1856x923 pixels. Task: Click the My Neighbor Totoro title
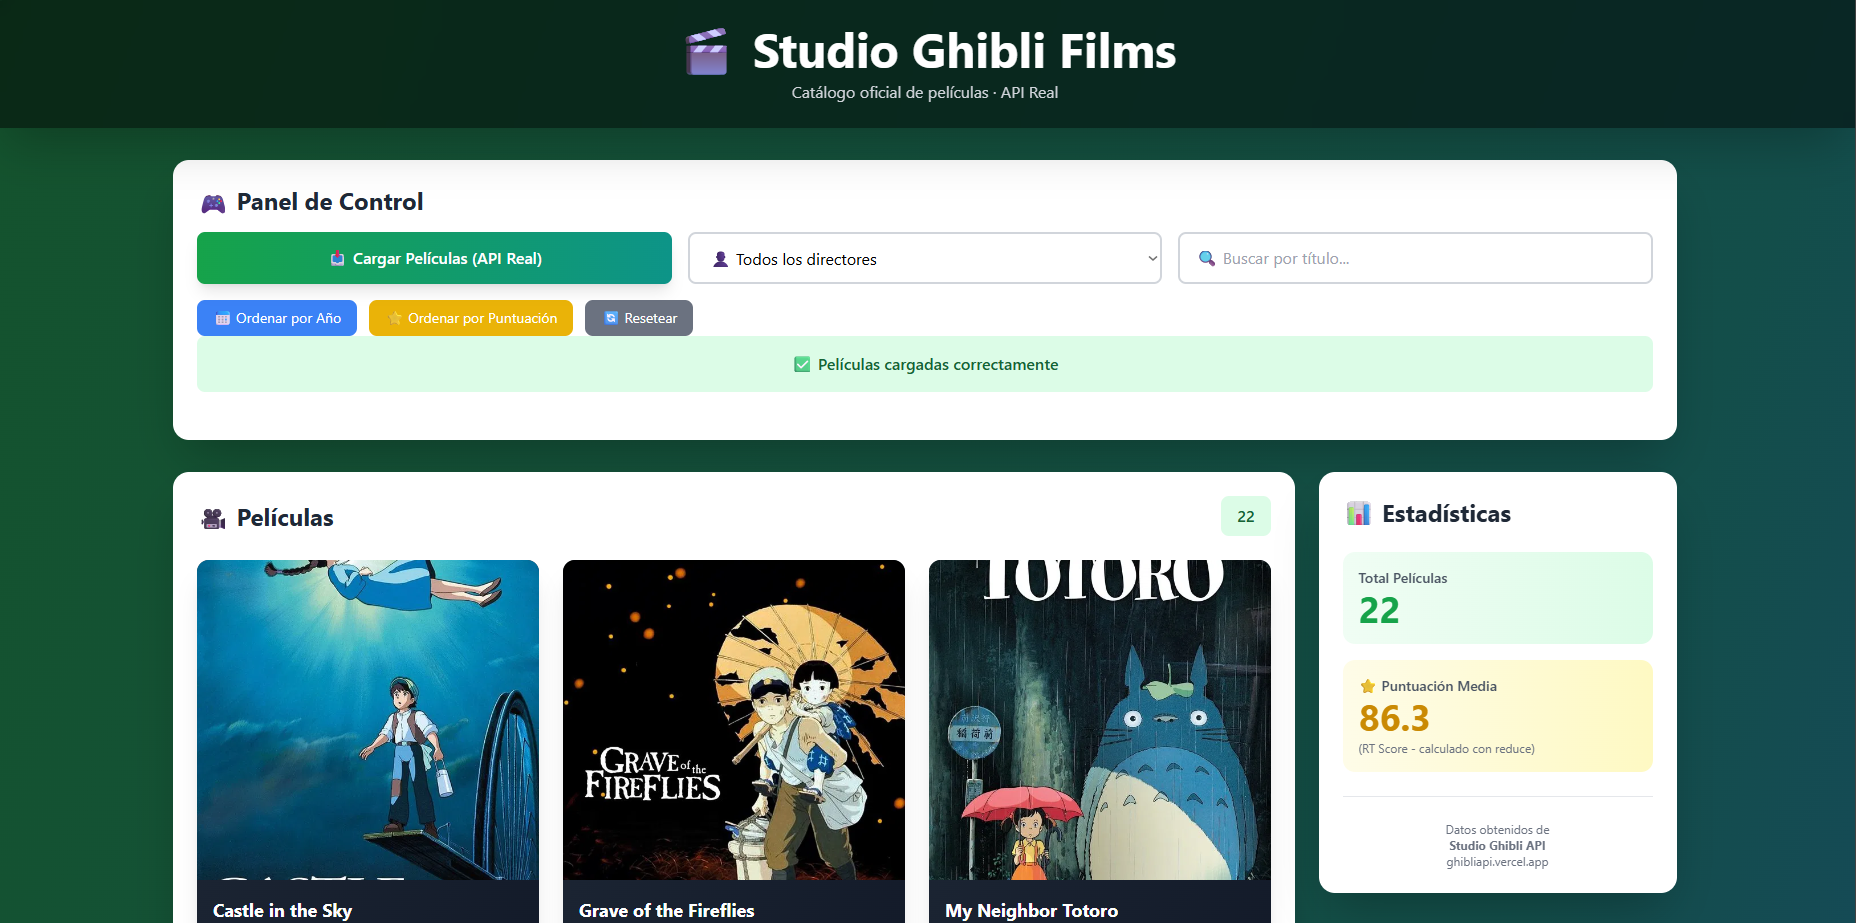tap(1031, 910)
